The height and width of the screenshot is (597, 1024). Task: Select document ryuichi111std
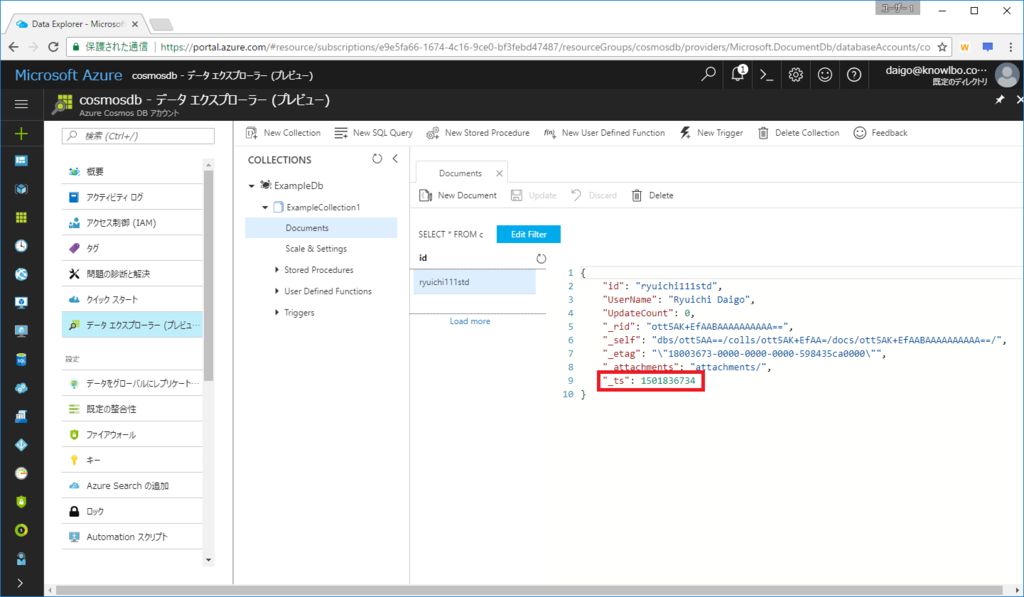pos(474,282)
